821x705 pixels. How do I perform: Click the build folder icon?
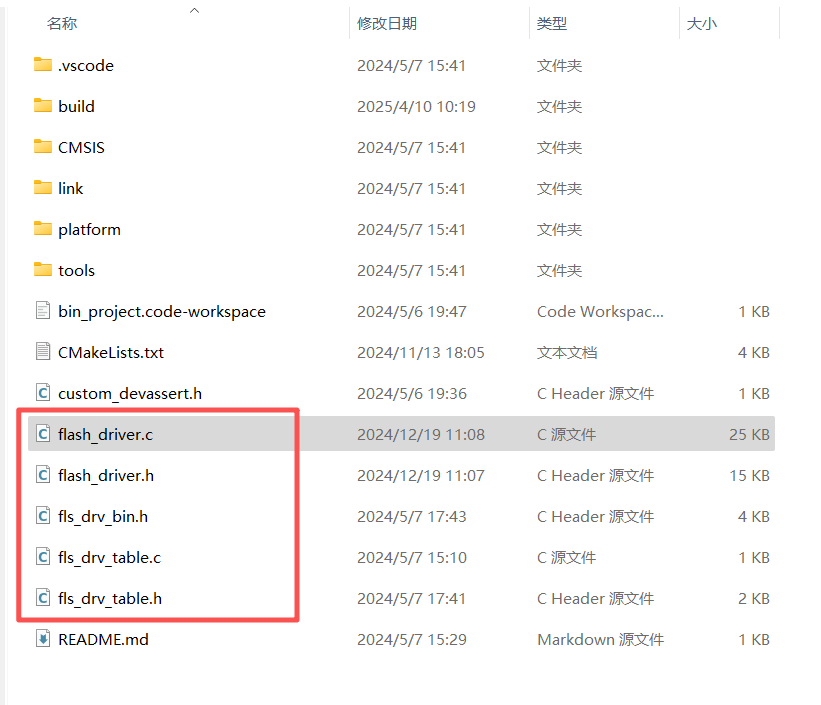41,106
